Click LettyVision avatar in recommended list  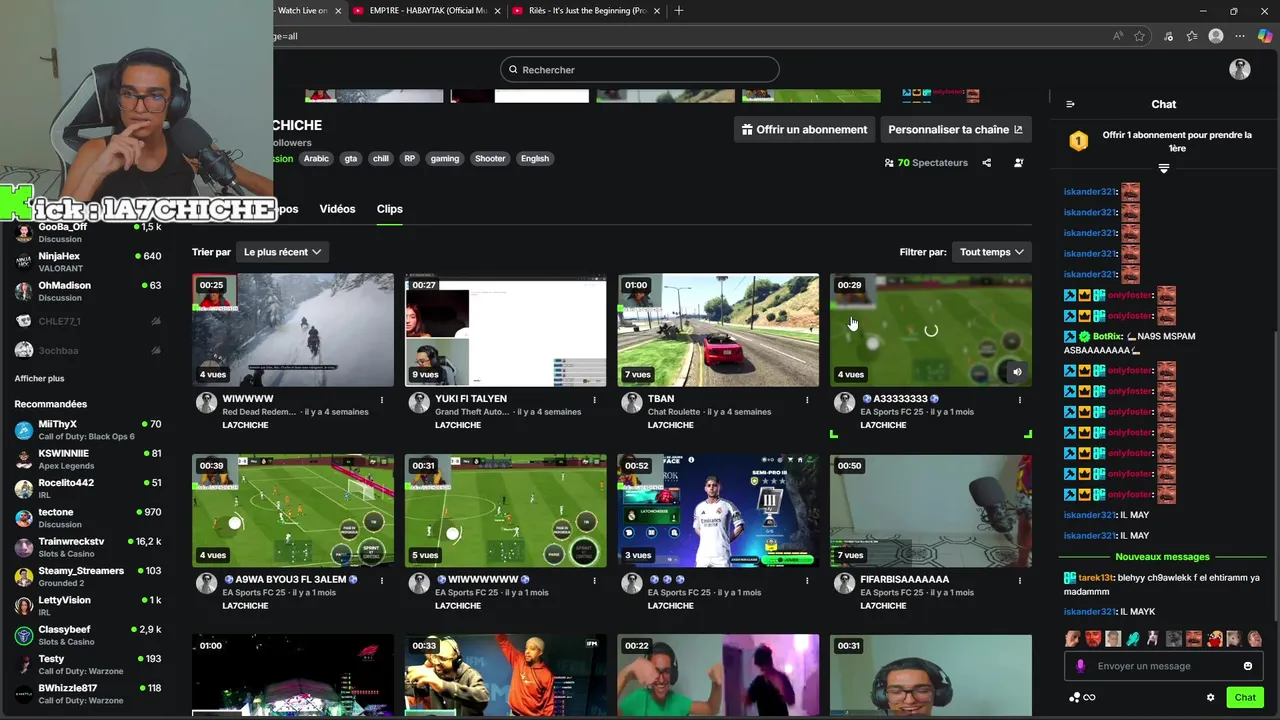click(x=24, y=606)
